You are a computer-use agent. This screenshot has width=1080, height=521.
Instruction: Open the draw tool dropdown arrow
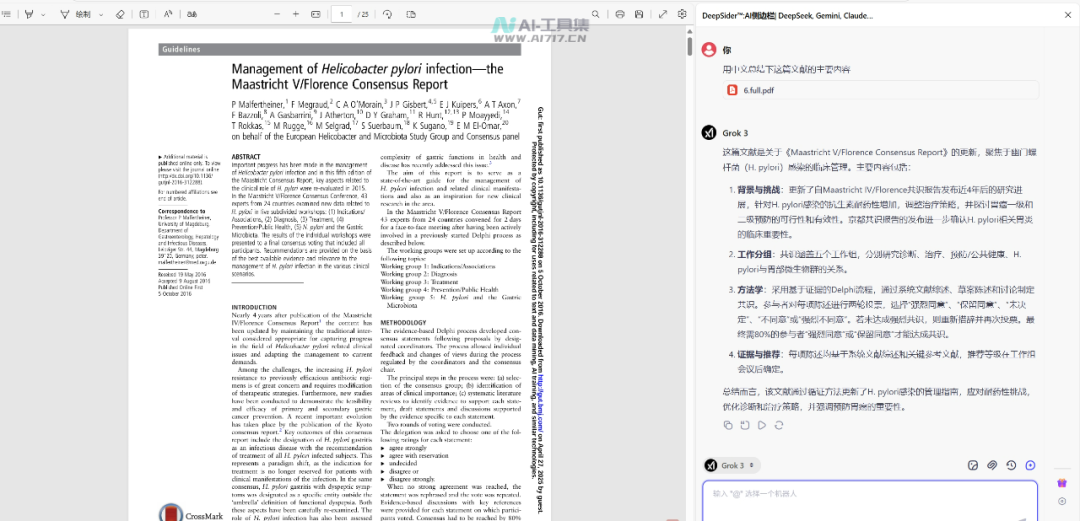click(x=98, y=15)
